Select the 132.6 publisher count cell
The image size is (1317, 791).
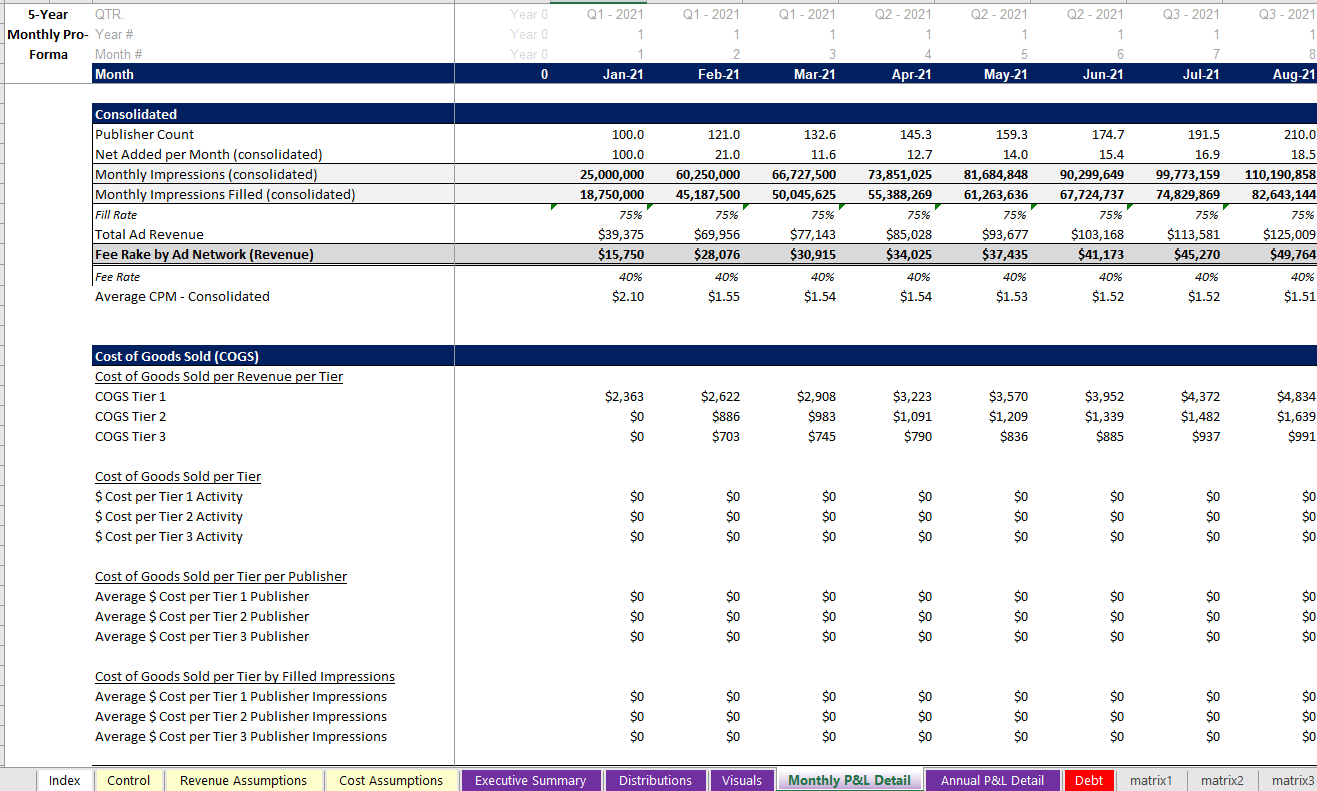click(790, 134)
